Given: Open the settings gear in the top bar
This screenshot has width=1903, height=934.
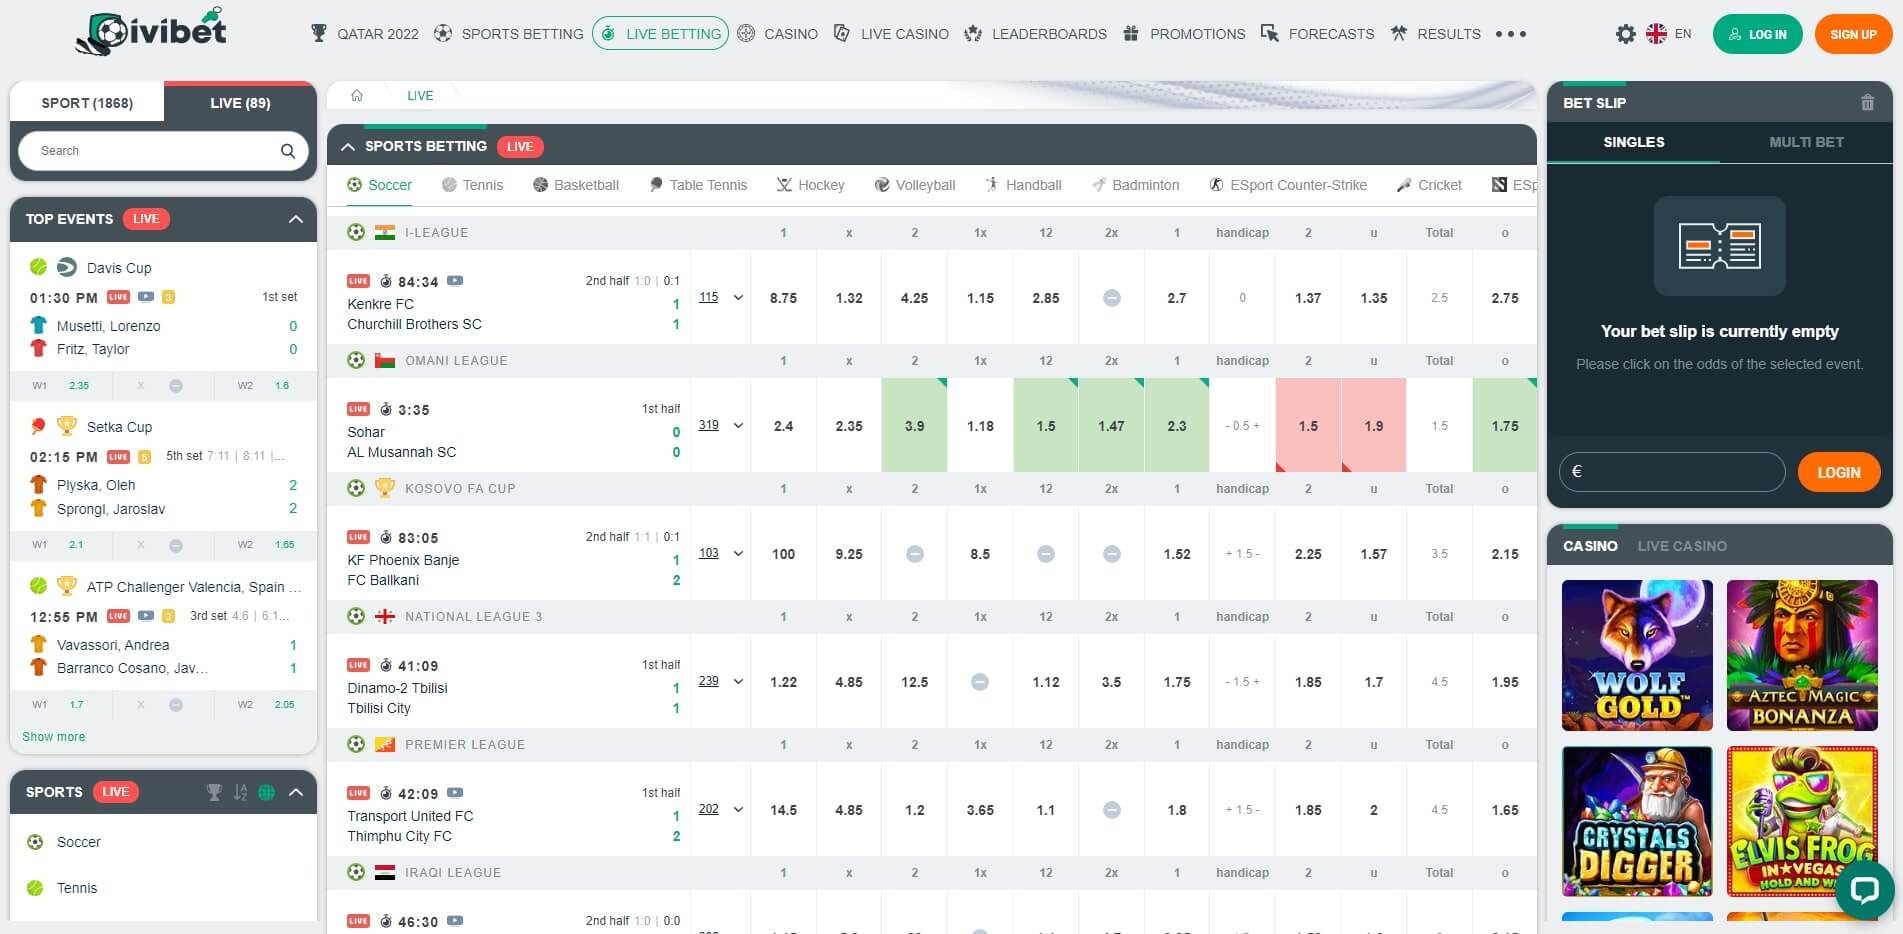Looking at the screenshot, I should tap(1626, 33).
